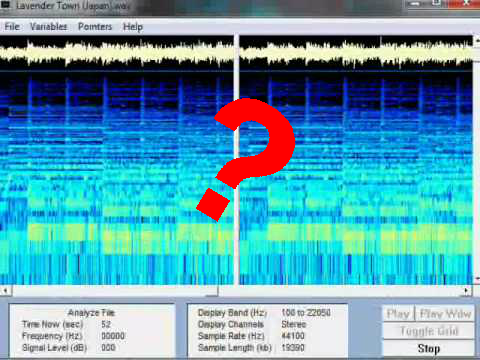Click the right scroll arrow under the spectrogram
Viewport: 480px width, 360px height.
click(x=466, y=291)
